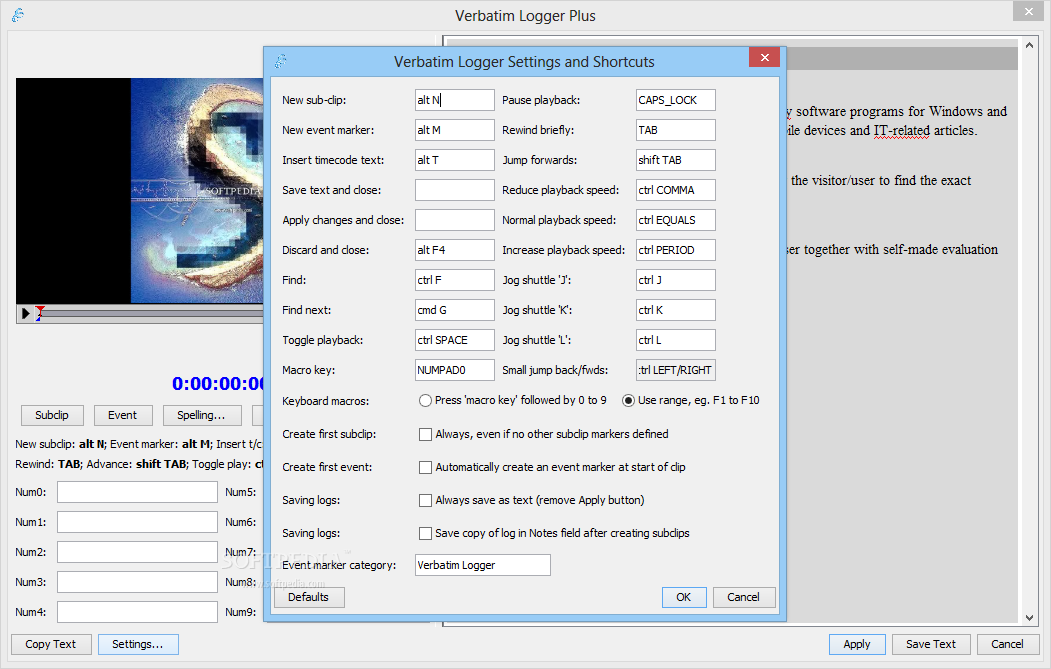Click the Jog shuttle 'K' field
Viewport: 1051px width, 669px height.
(676, 310)
